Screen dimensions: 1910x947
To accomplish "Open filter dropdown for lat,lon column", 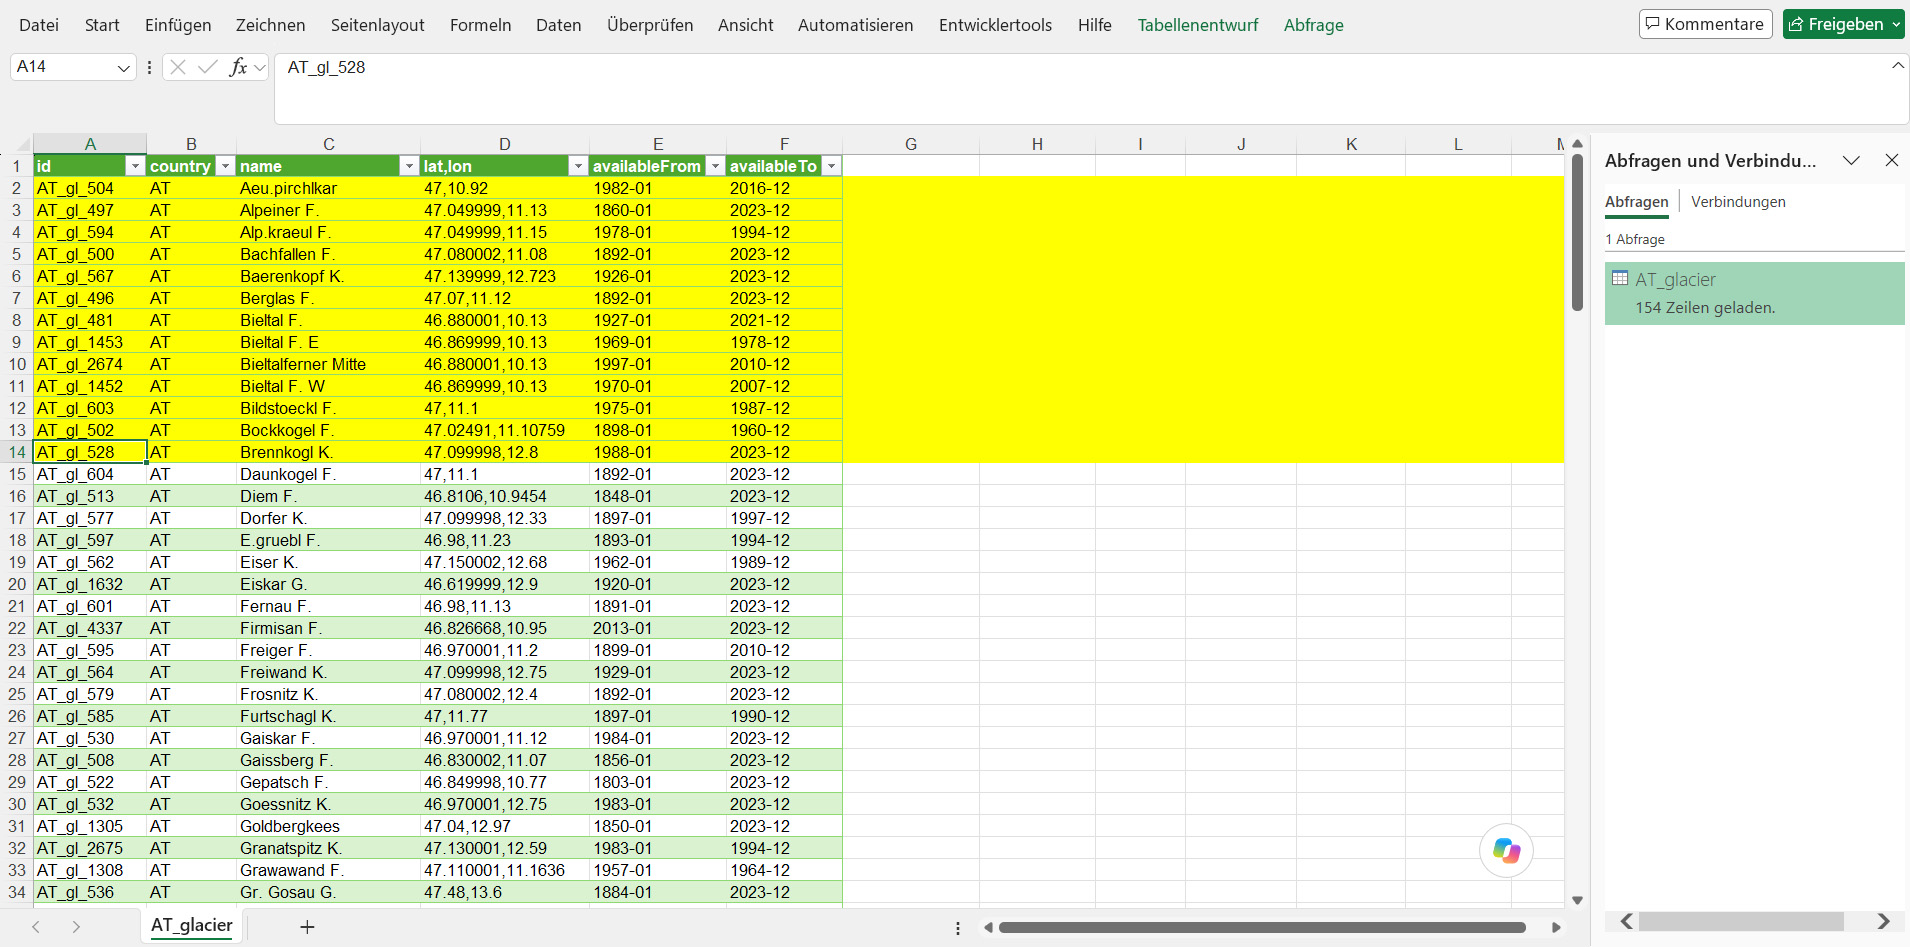I will [x=578, y=166].
